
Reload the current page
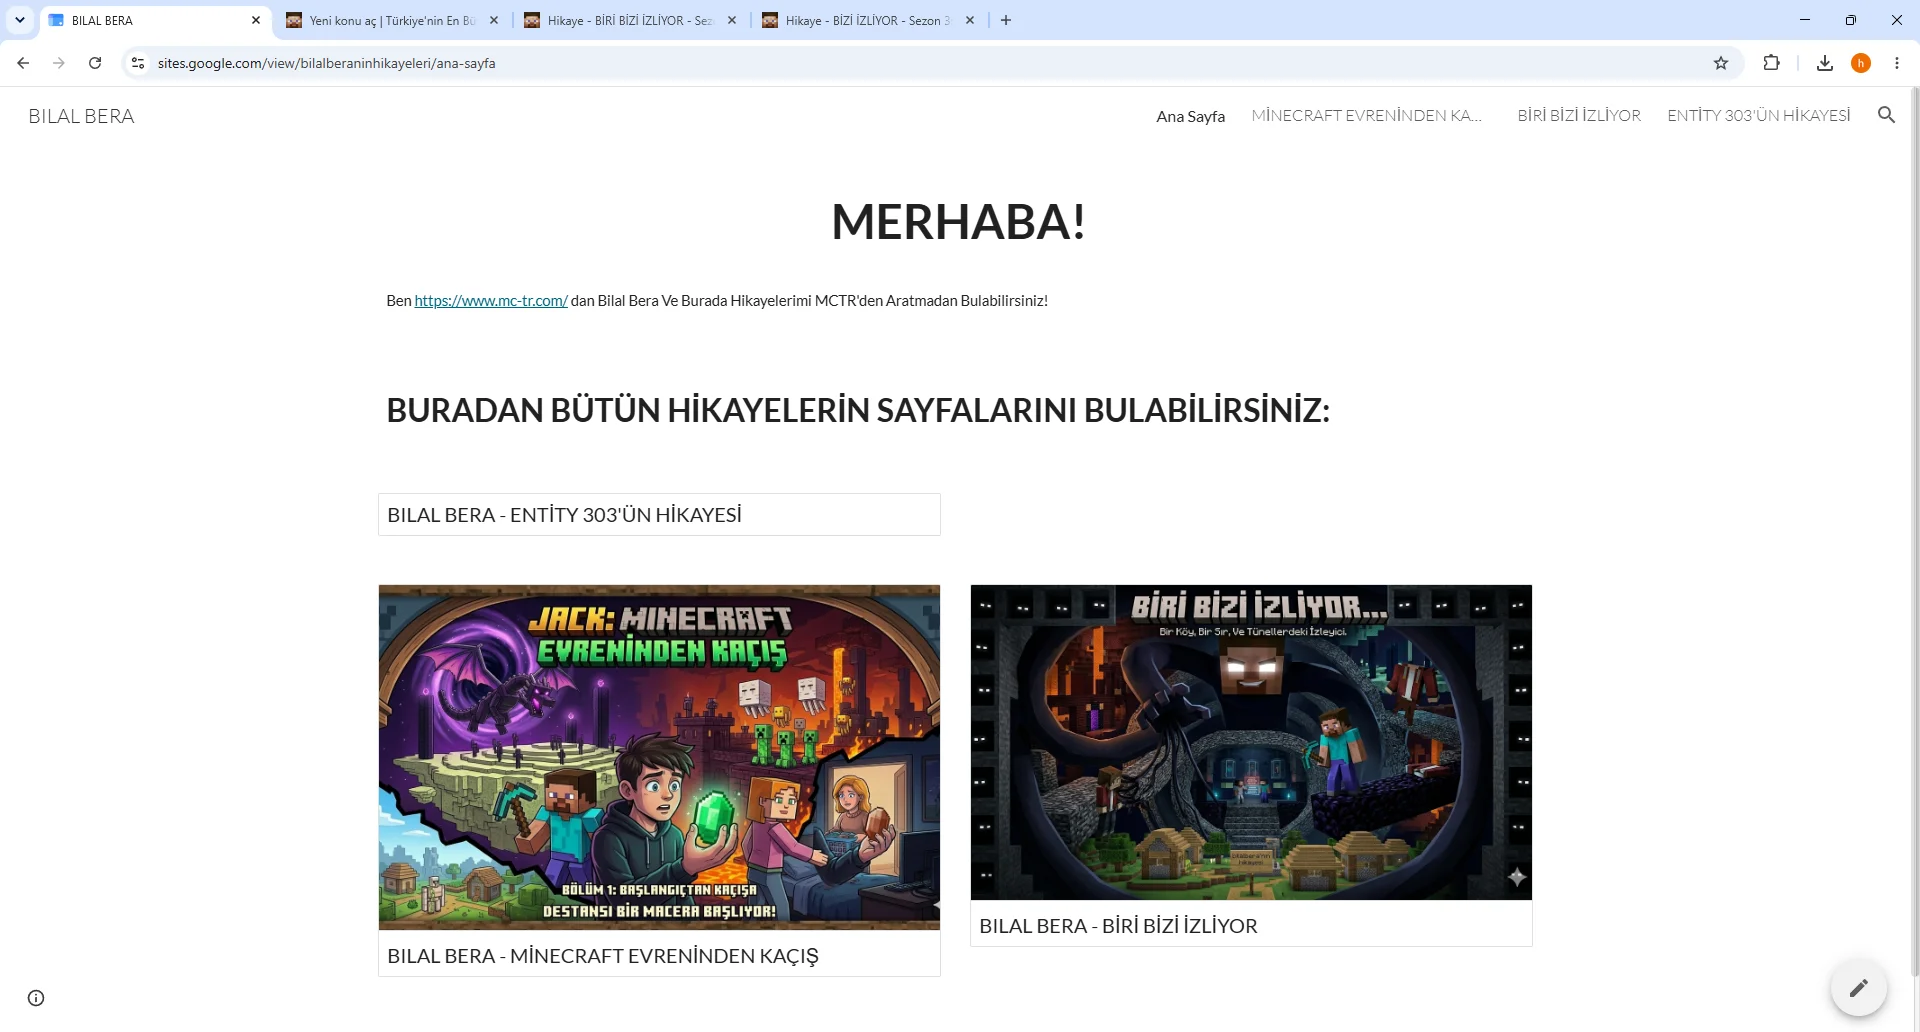coord(95,63)
